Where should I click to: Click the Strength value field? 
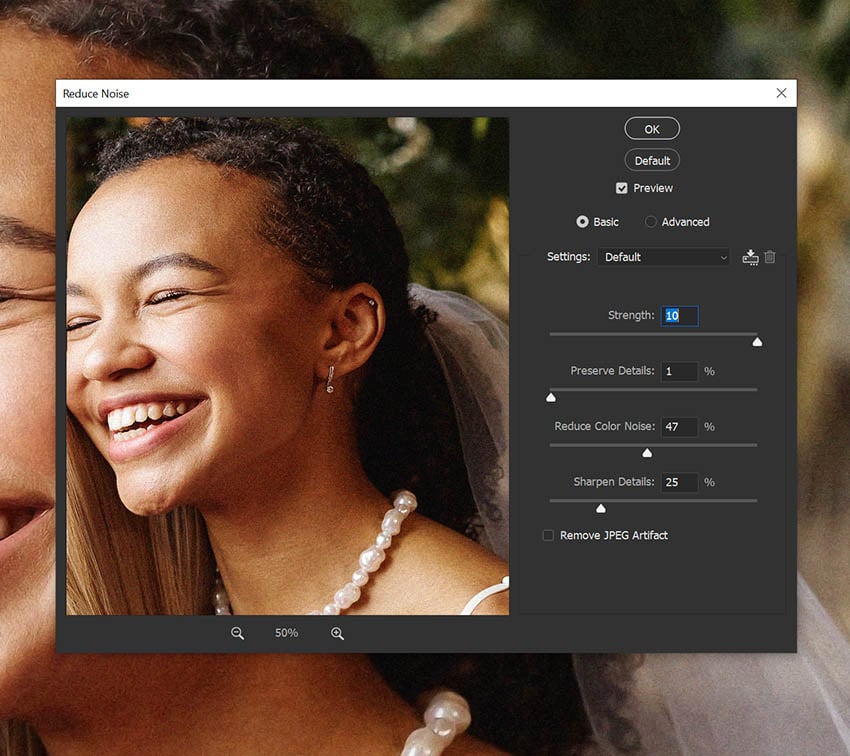(679, 316)
